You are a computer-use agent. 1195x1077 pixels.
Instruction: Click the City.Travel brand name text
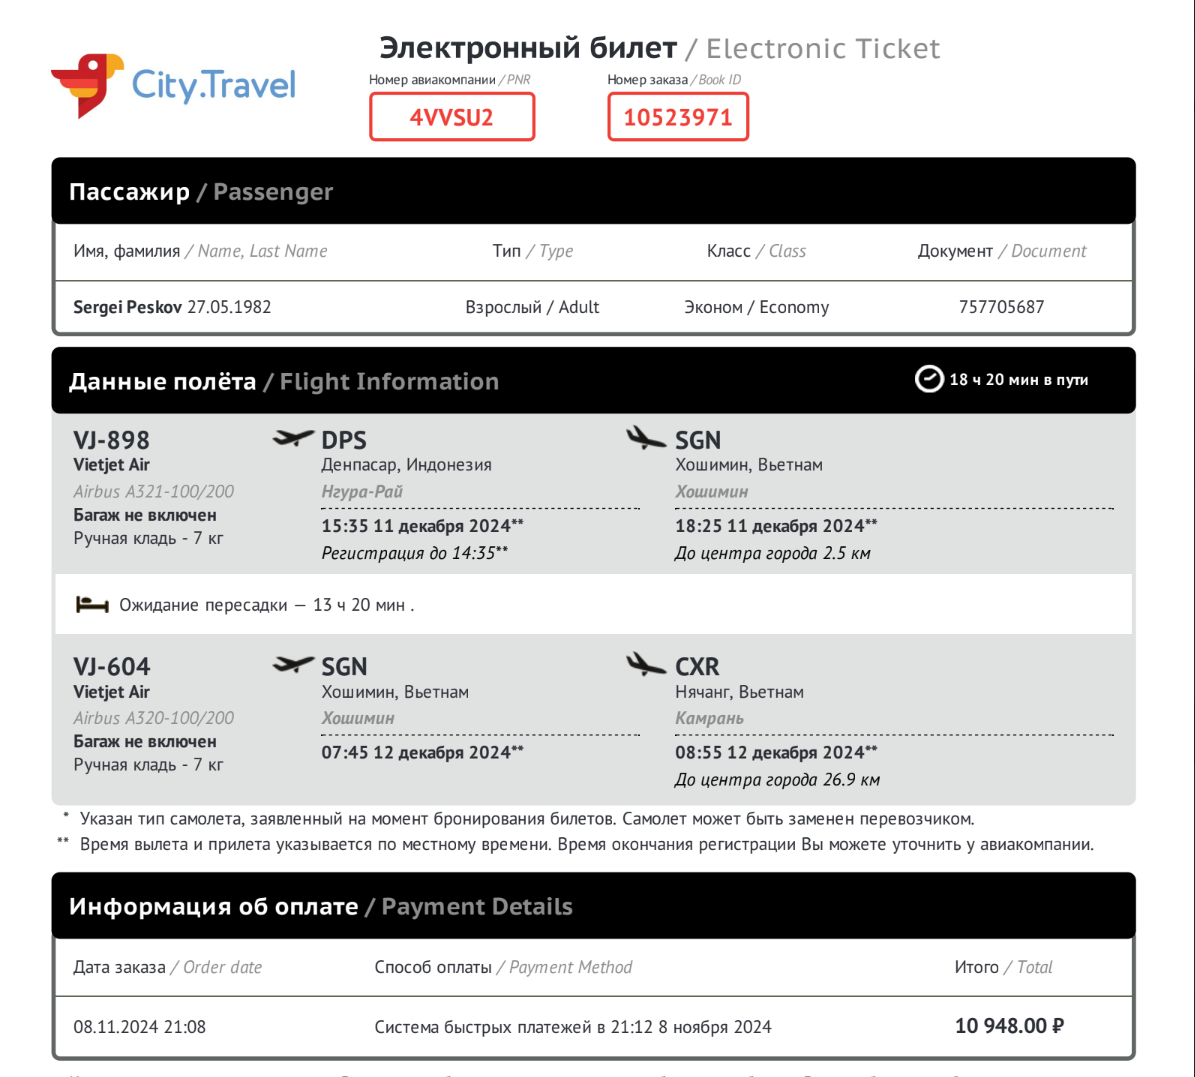[x=214, y=85]
